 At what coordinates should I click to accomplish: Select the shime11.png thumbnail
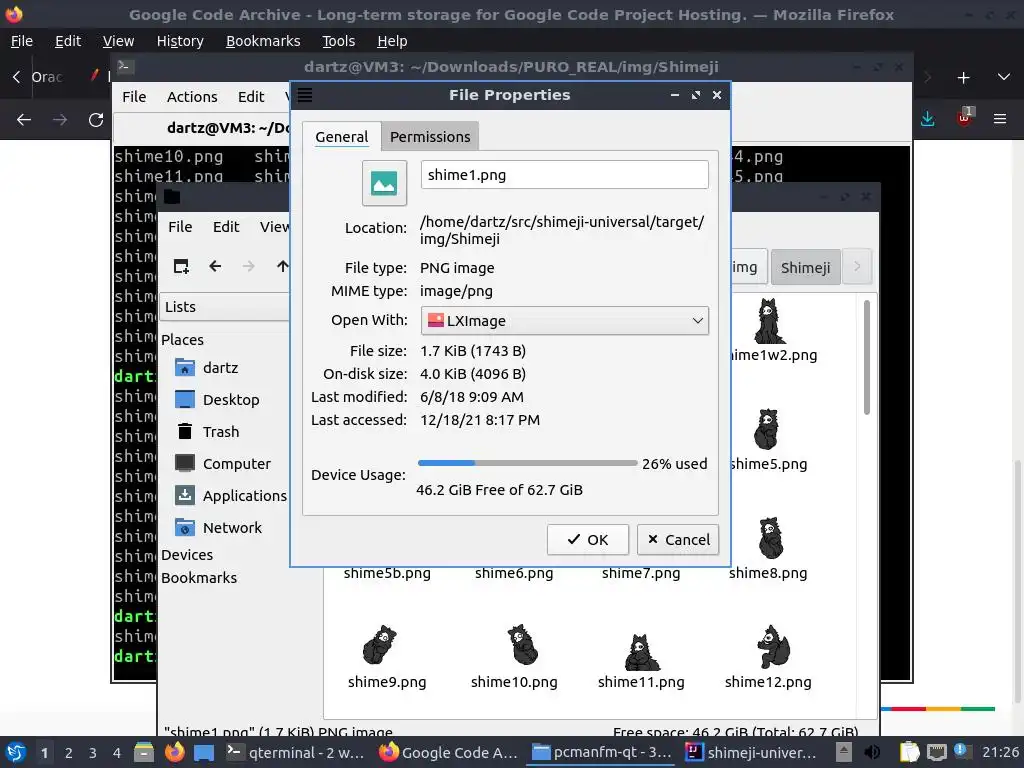tap(641, 652)
